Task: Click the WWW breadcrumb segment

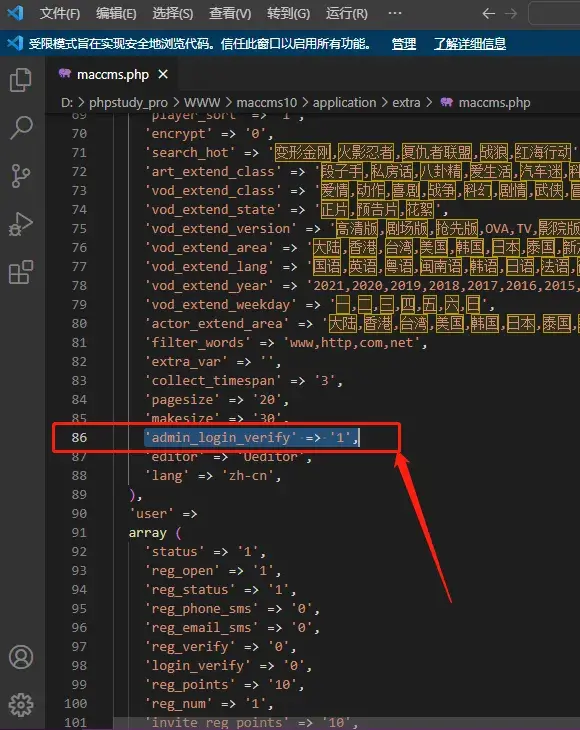Action: (x=202, y=102)
